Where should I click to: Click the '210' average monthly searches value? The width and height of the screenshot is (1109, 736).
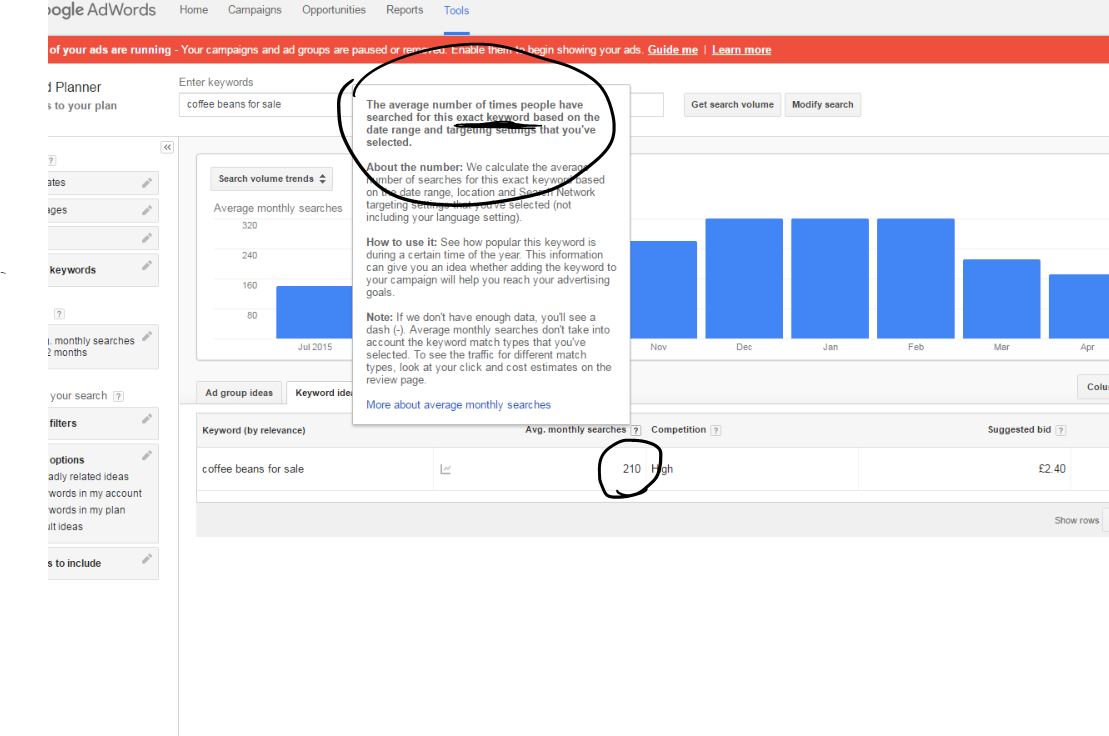pyautogui.click(x=632, y=469)
